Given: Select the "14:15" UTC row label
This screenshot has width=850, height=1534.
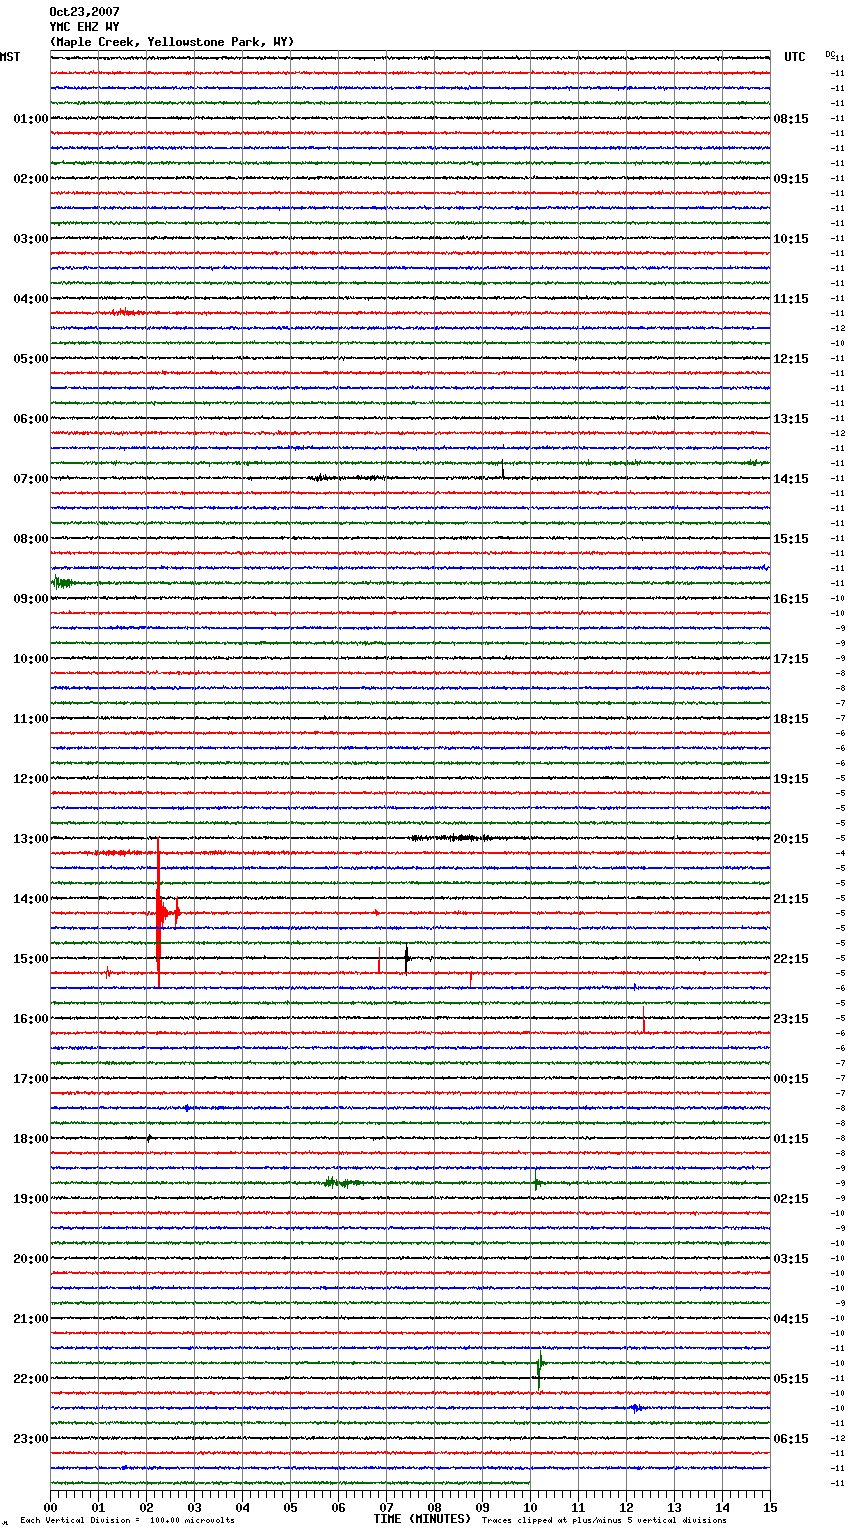Looking at the screenshot, I should click(791, 479).
